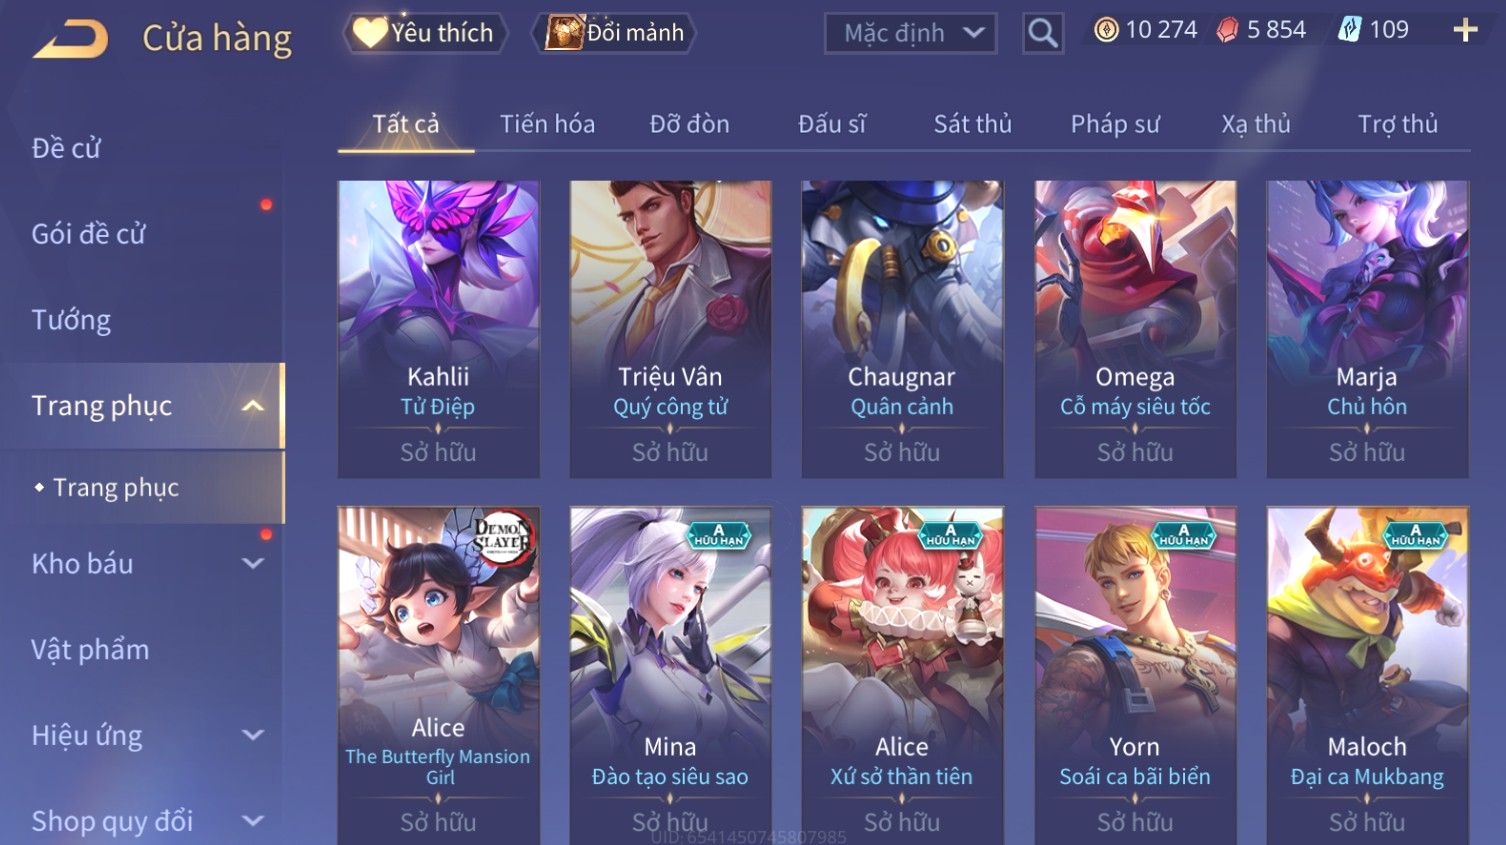
Task: Select Kahlii Tử Điệp skin card
Action: (x=438, y=329)
